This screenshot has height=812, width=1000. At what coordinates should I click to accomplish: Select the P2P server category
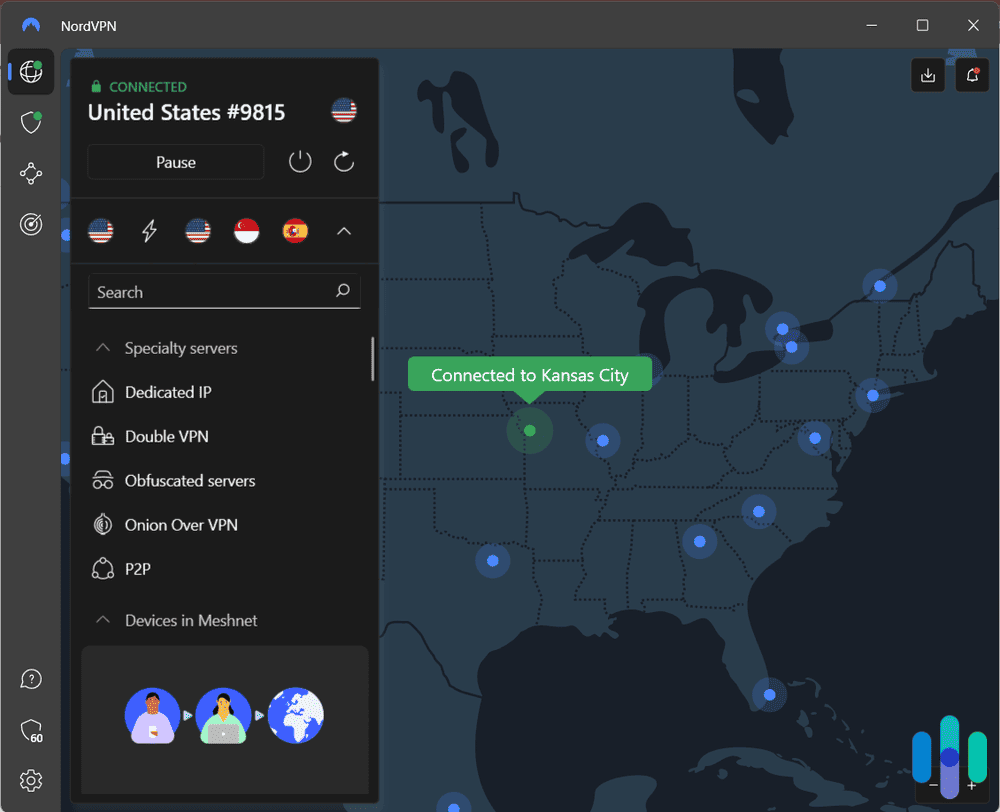[137, 568]
